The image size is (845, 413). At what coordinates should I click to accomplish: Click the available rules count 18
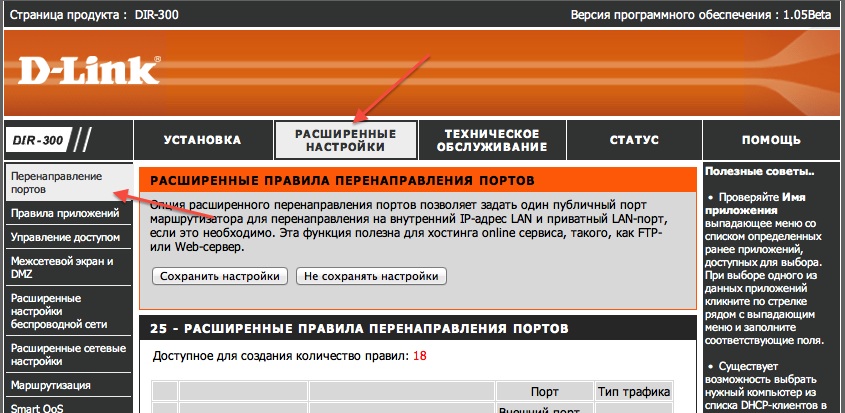(420, 356)
